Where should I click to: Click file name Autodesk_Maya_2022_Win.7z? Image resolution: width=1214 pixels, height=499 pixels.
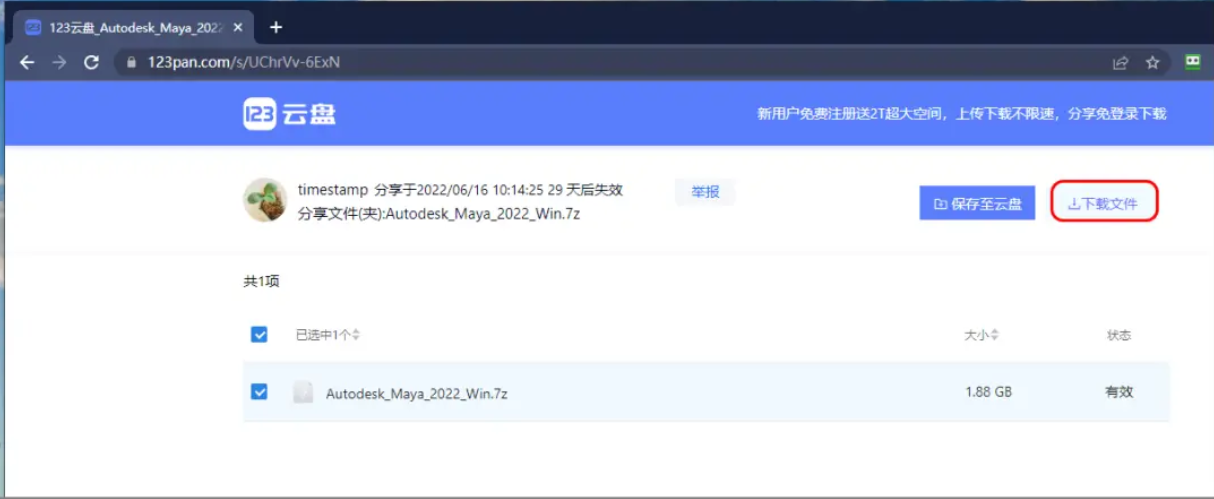(417, 393)
